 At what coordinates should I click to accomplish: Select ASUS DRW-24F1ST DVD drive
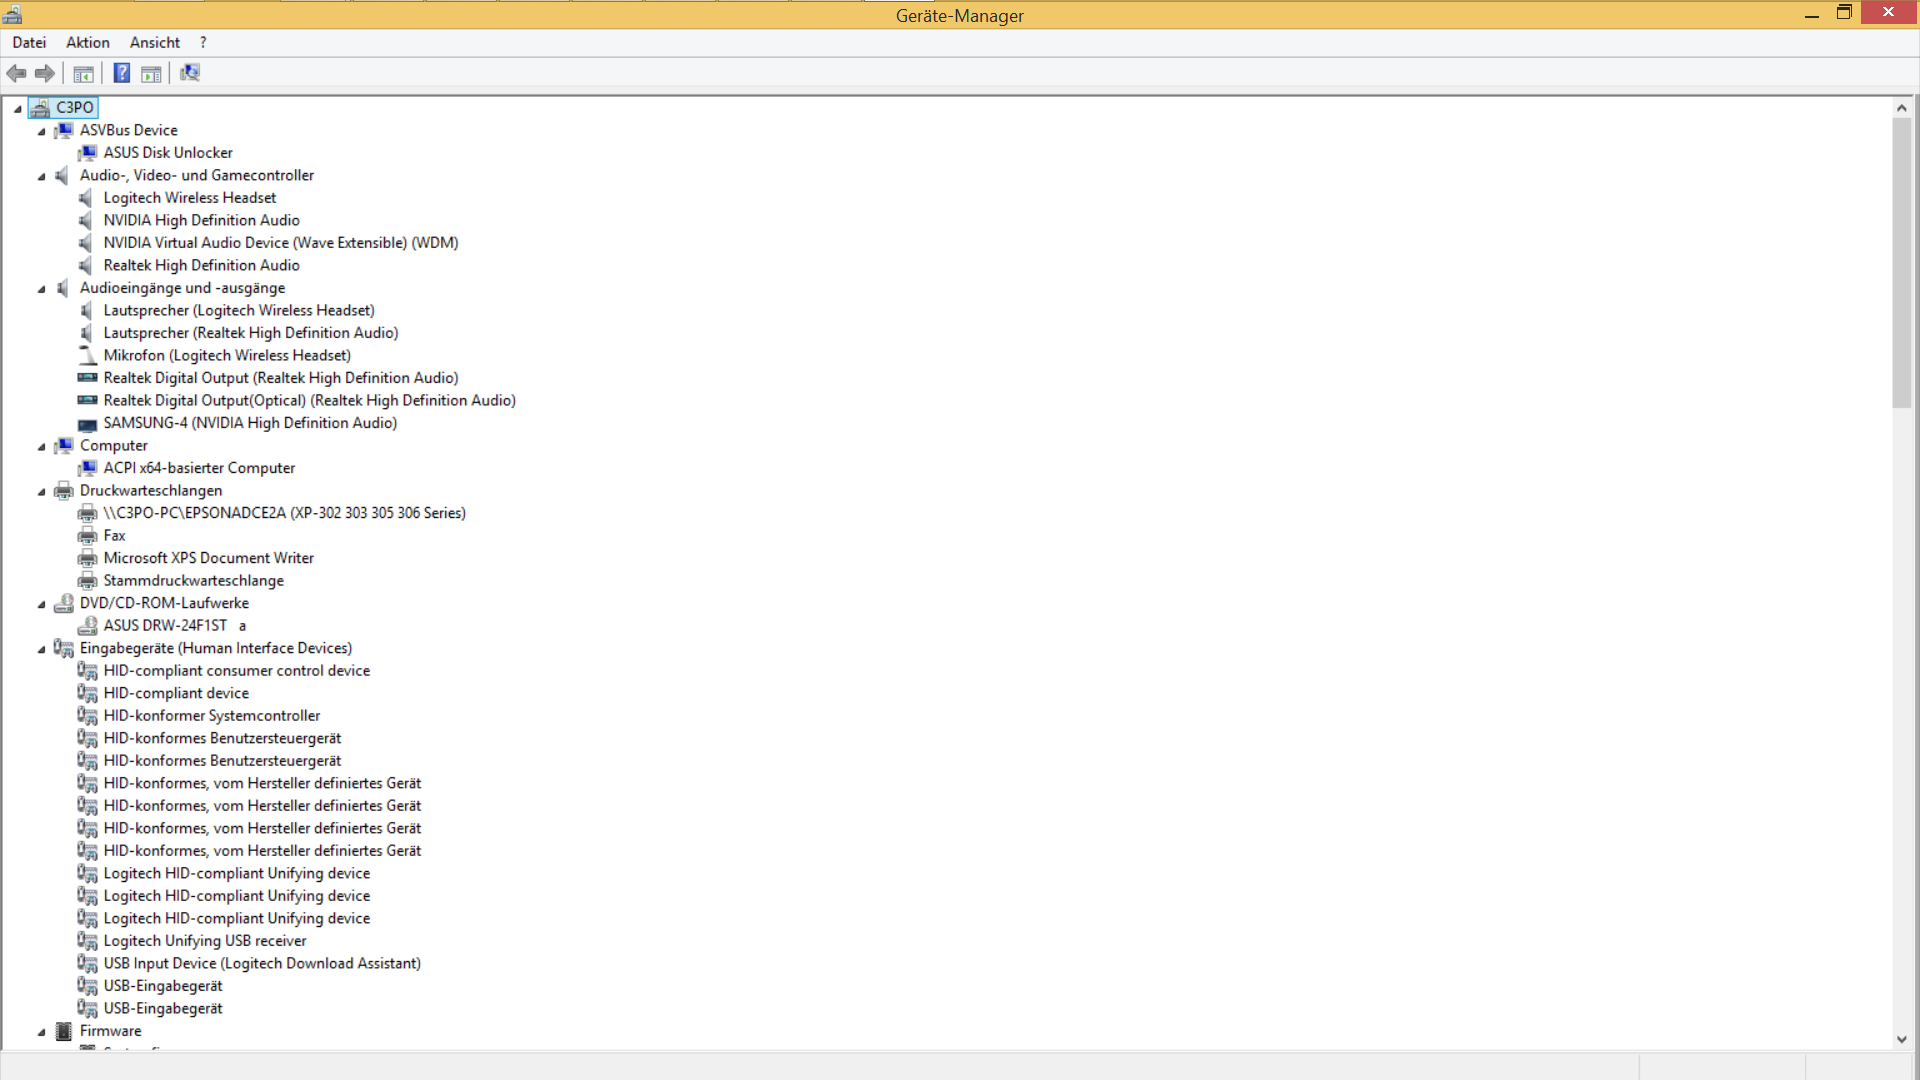pos(165,626)
